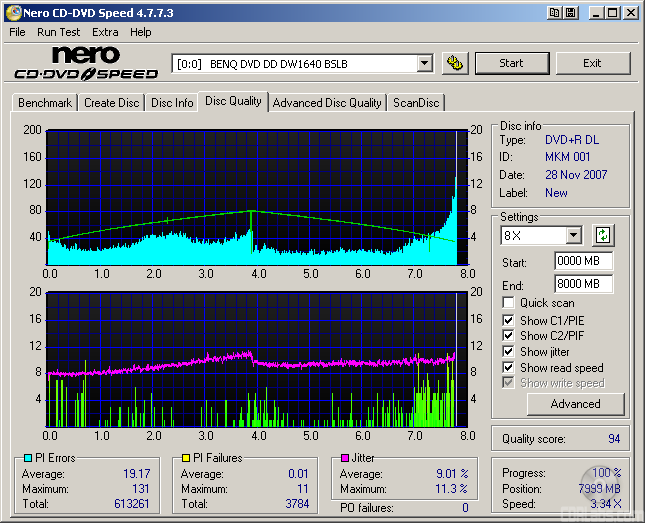Enable the Quick scan checkbox
The width and height of the screenshot is (645, 523).
pyautogui.click(x=509, y=303)
